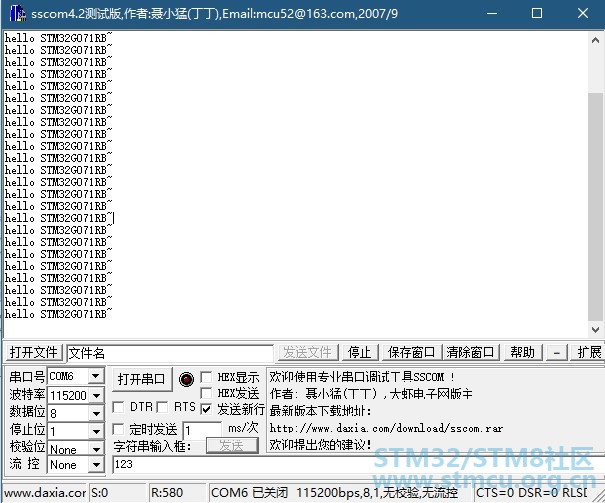Click scroll-up arrow of the receive window
Viewport: 605px width, 503px height.
595,41
